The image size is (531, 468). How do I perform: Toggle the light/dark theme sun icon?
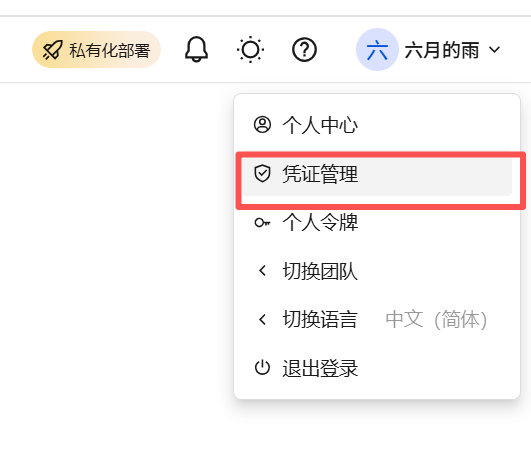pos(250,49)
